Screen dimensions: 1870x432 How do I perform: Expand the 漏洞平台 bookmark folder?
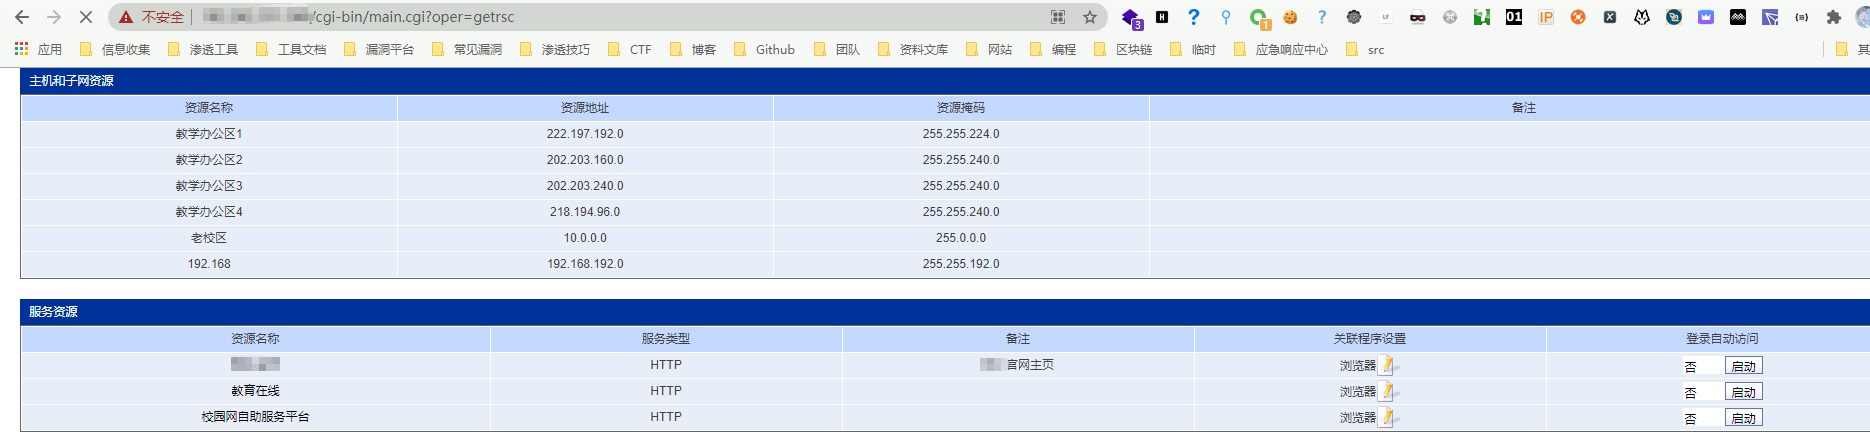tap(379, 49)
